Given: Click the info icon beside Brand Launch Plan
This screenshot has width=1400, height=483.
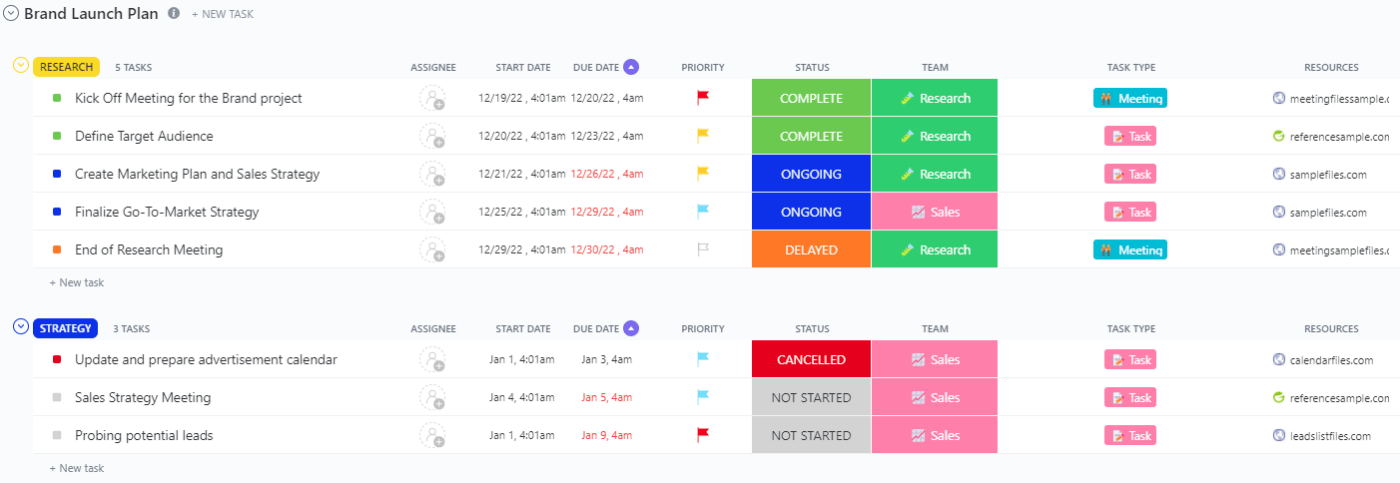Looking at the screenshot, I should (174, 14).
